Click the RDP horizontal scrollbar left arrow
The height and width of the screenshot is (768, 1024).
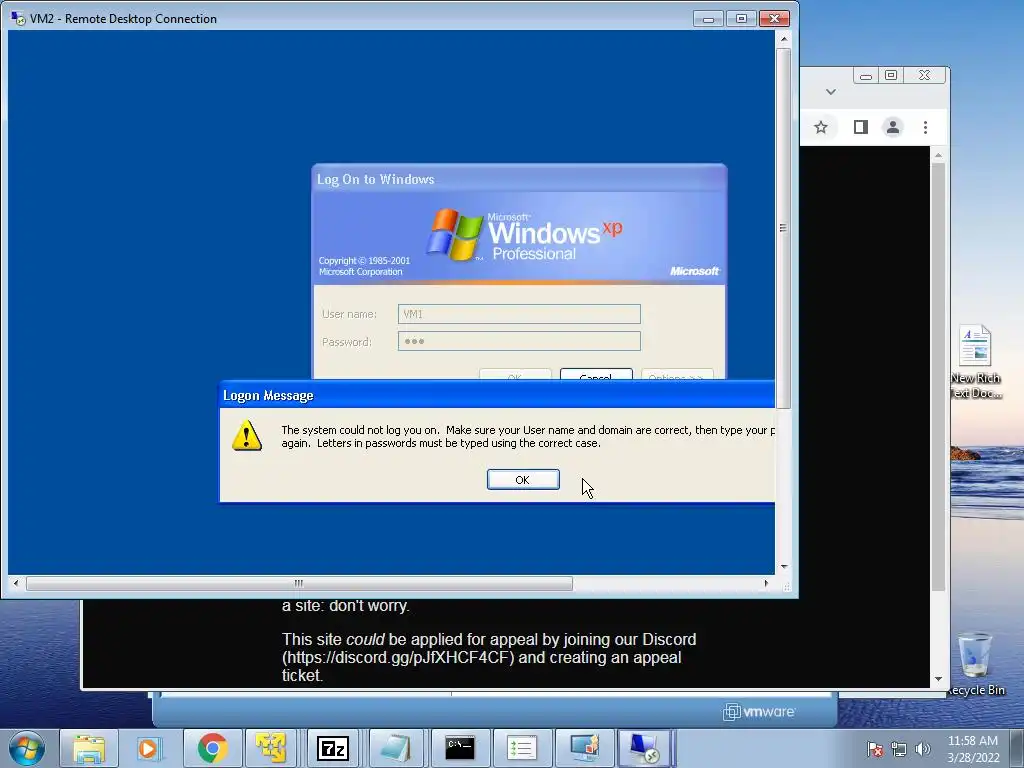click(x=16, y=583)
